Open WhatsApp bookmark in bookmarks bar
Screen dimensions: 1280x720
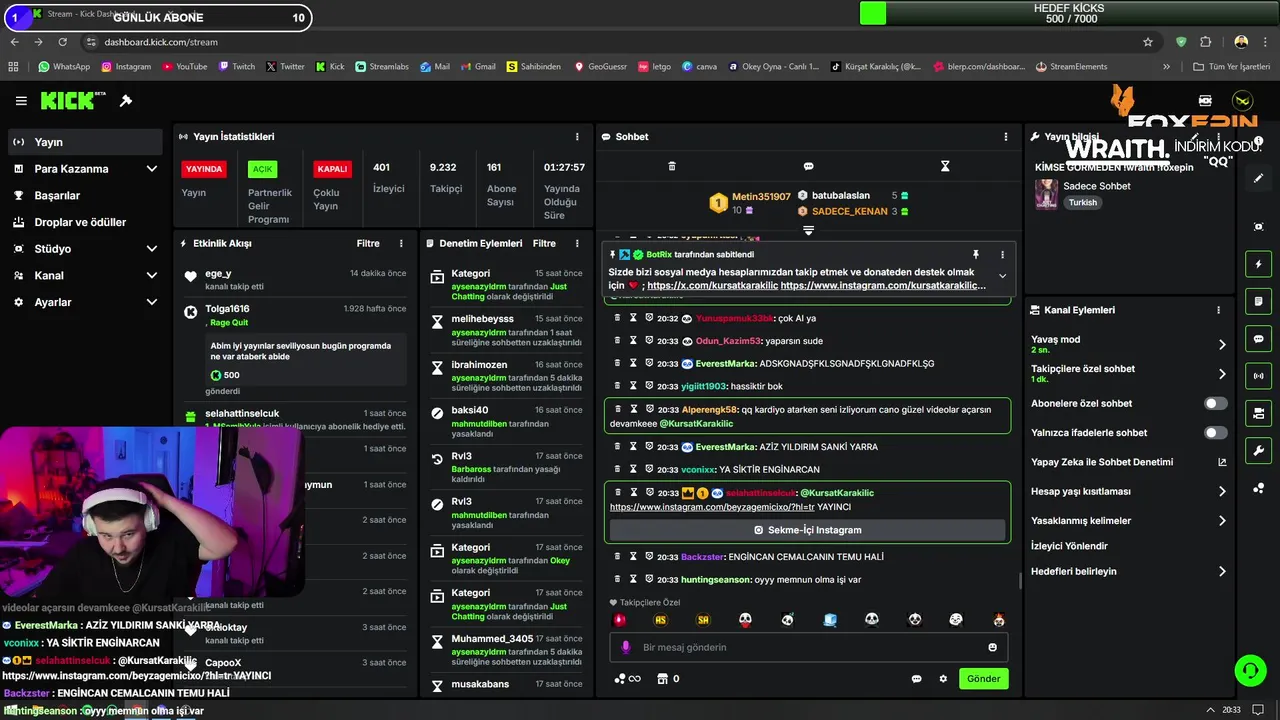tap(64, 67)
